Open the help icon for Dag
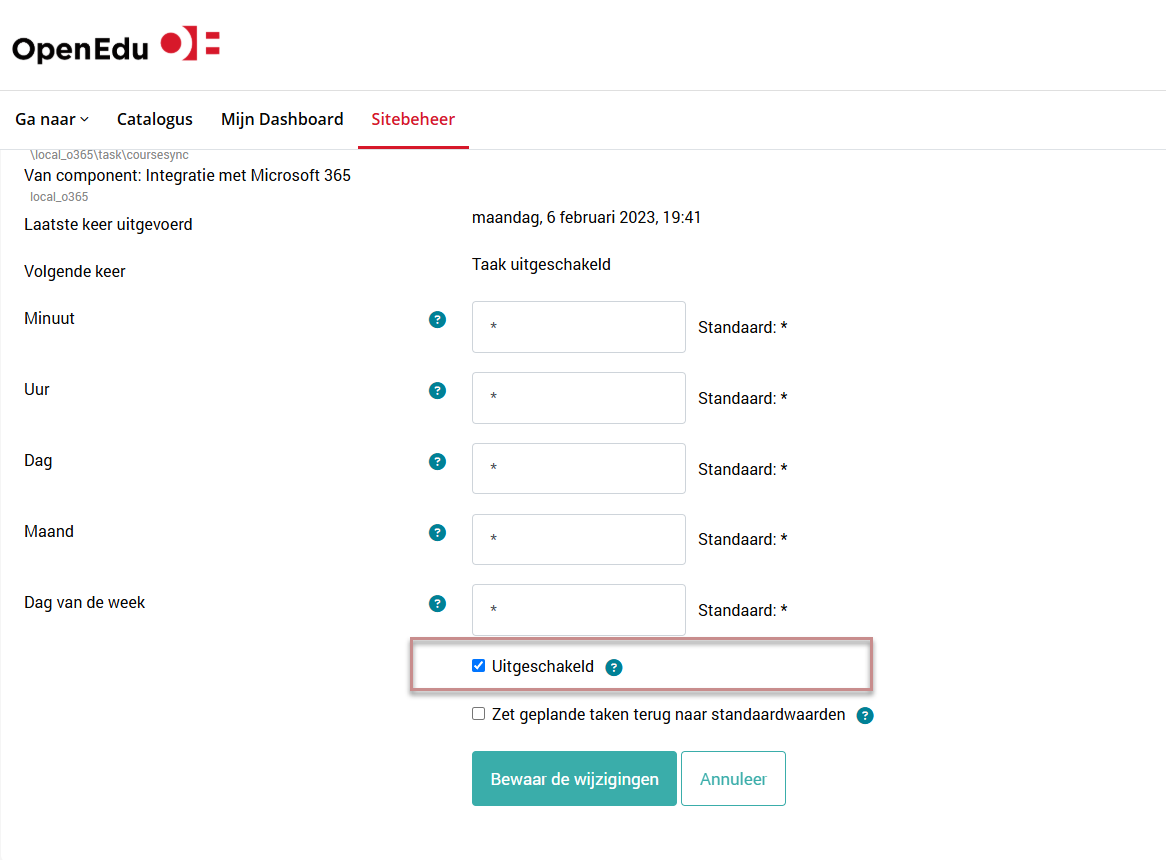Image resolution: width=1166 pixels, height=860 pixels. (x=437, y=462)
